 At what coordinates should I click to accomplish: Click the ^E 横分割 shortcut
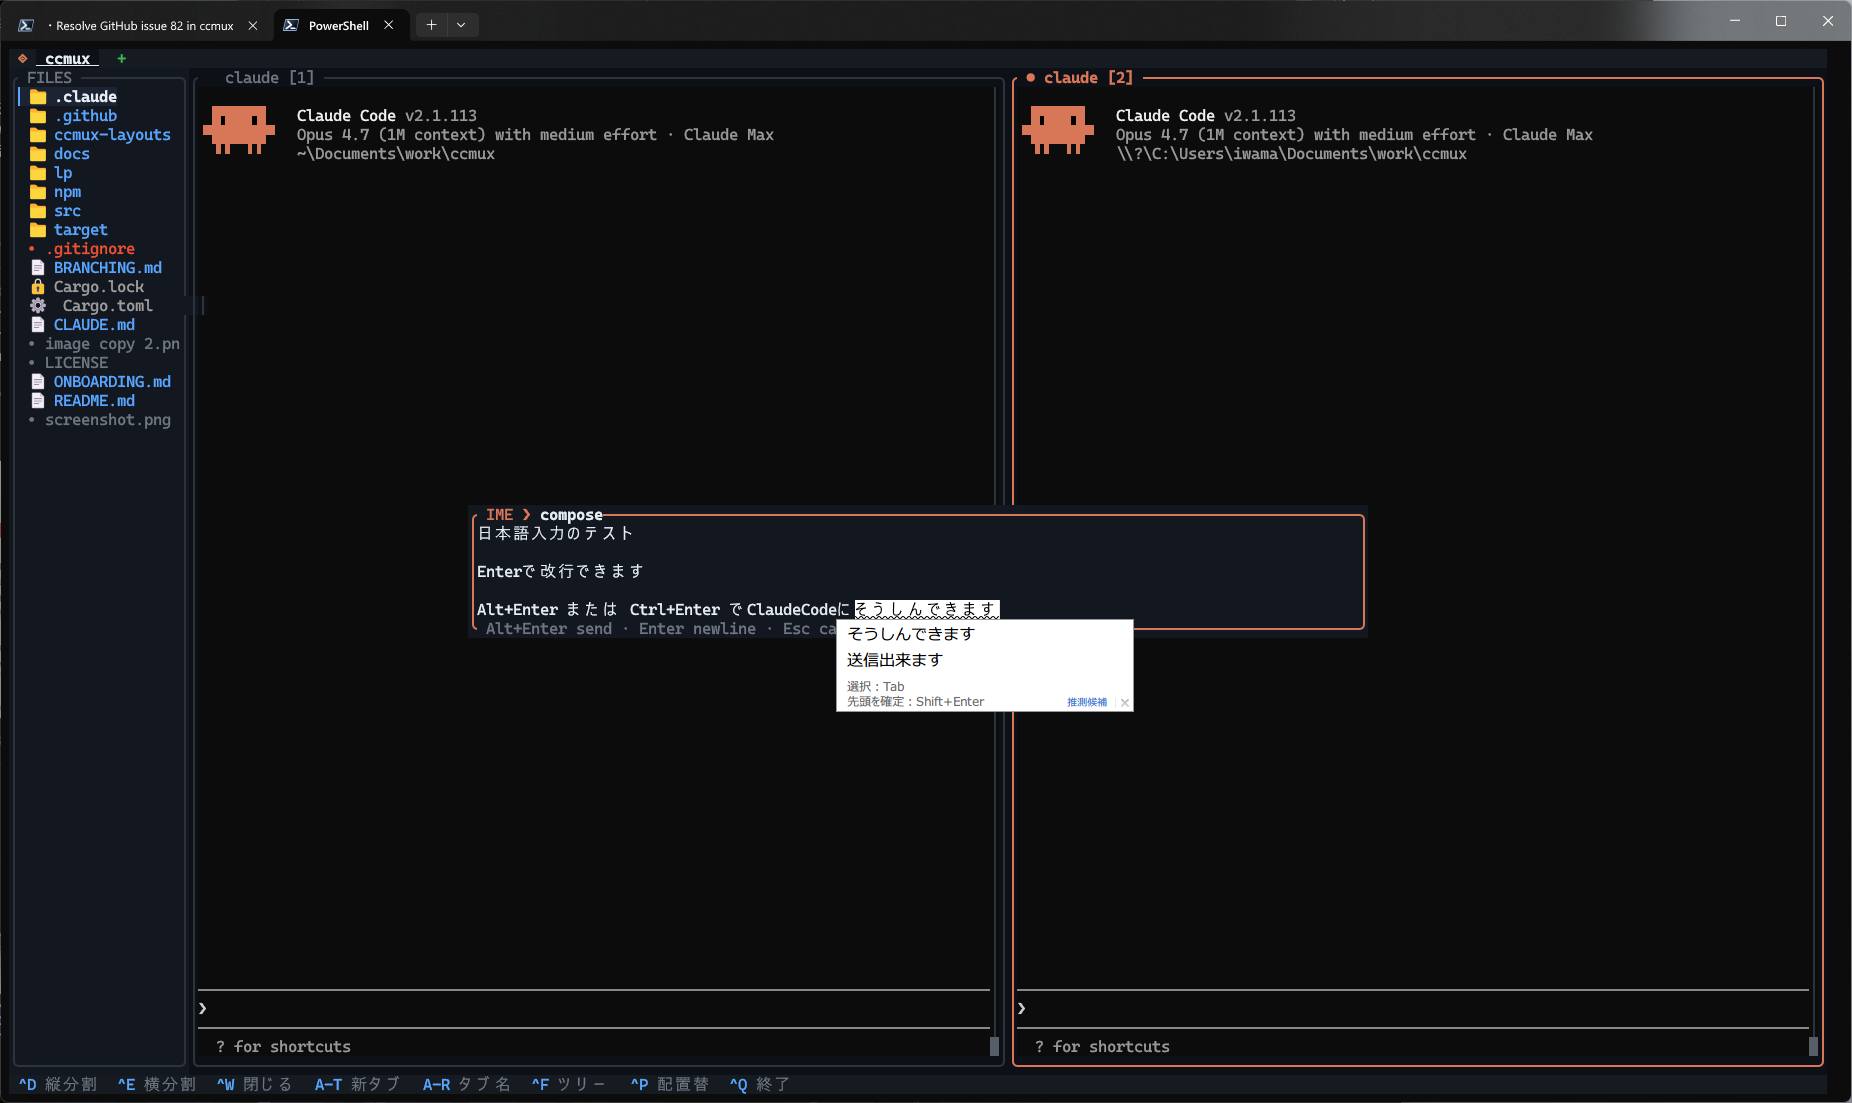coord(157,1085)
